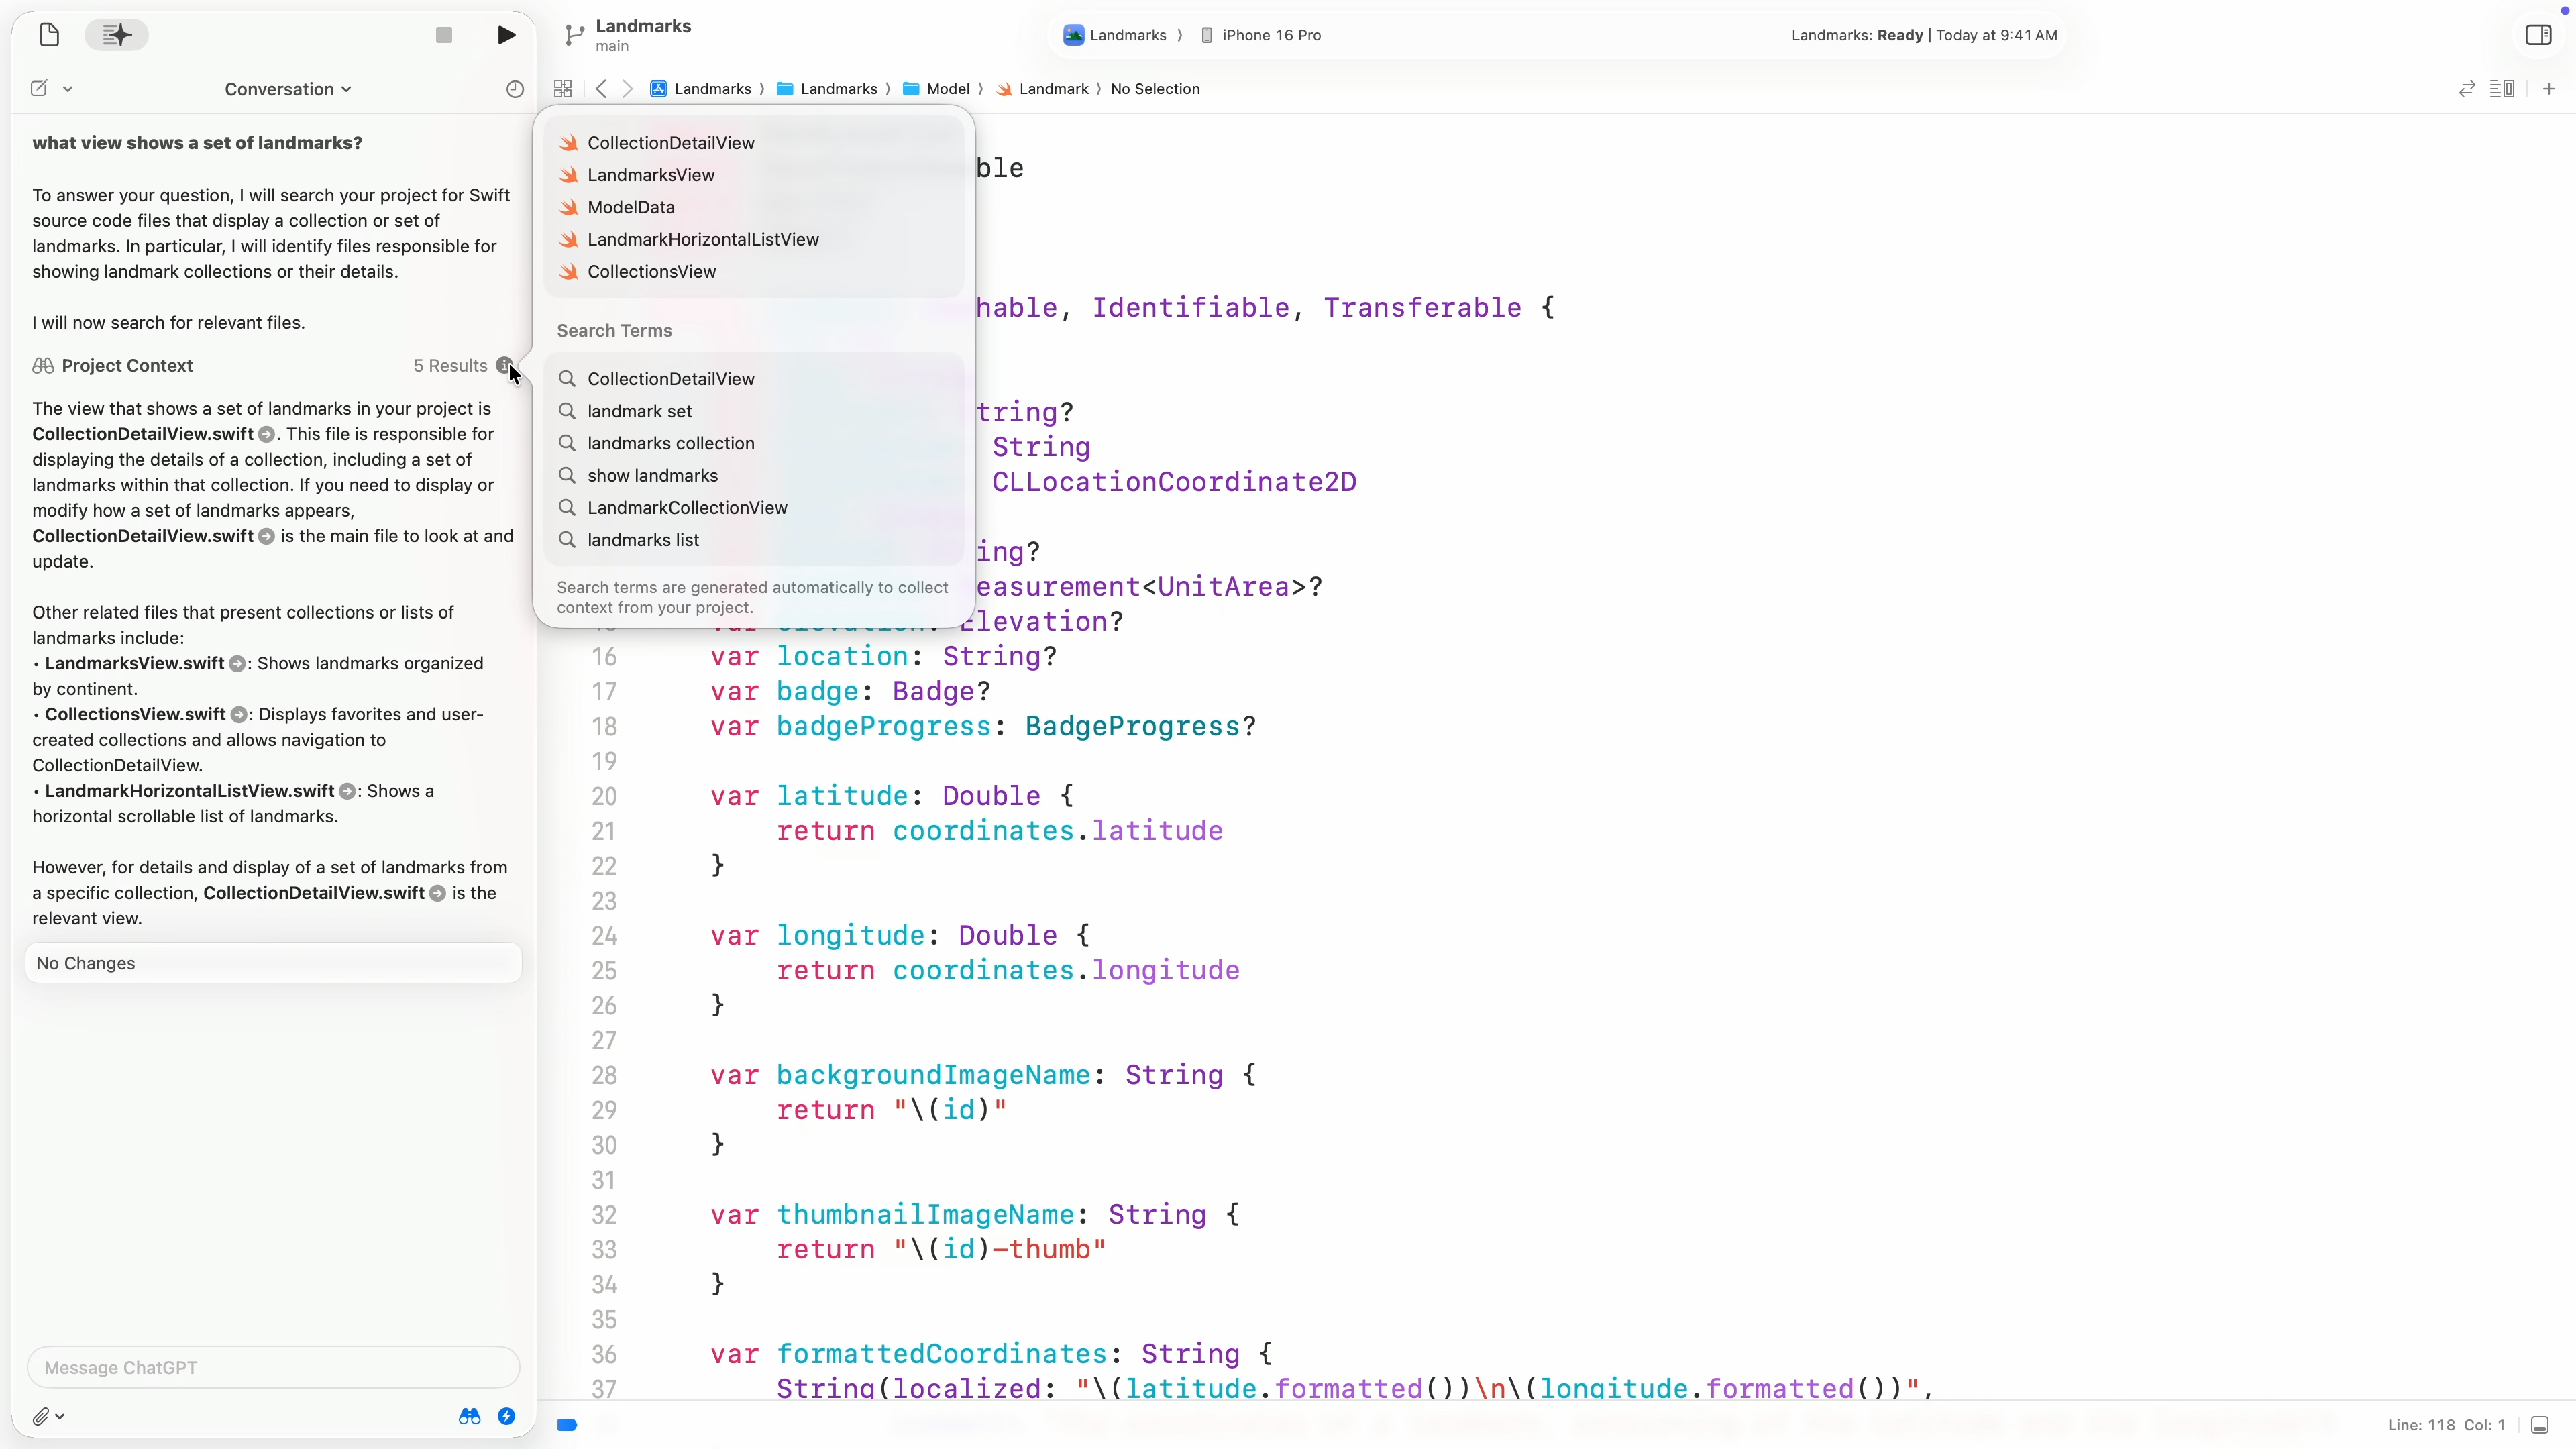Click the Run play button

tap(506, 35)
